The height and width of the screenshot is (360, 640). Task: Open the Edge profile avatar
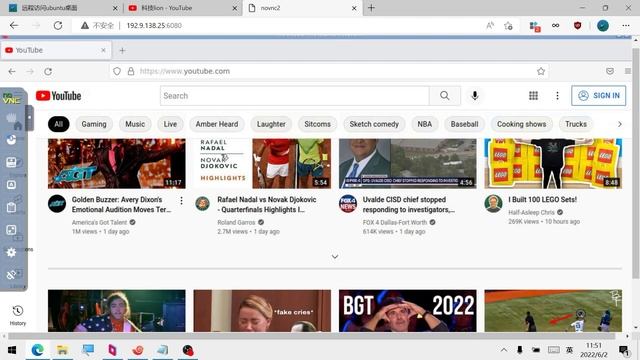tap(603, 26)
